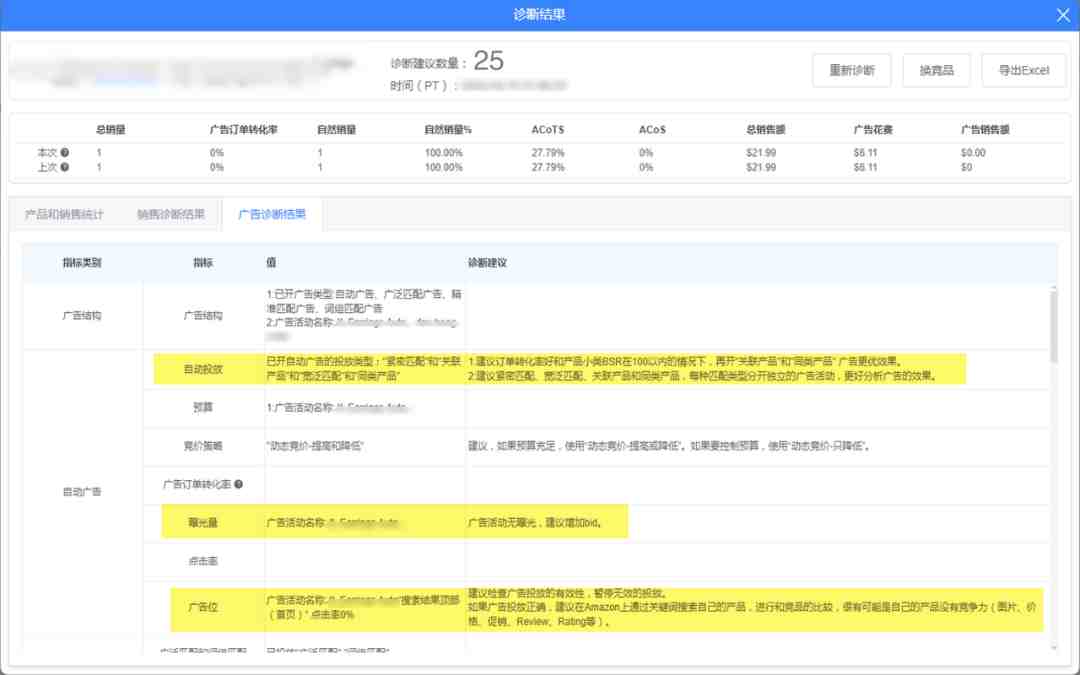1080x675 pixels.
Task: Click the 广告销售额 summary column header
Action: pyautogui.click(x=985, y=129)
